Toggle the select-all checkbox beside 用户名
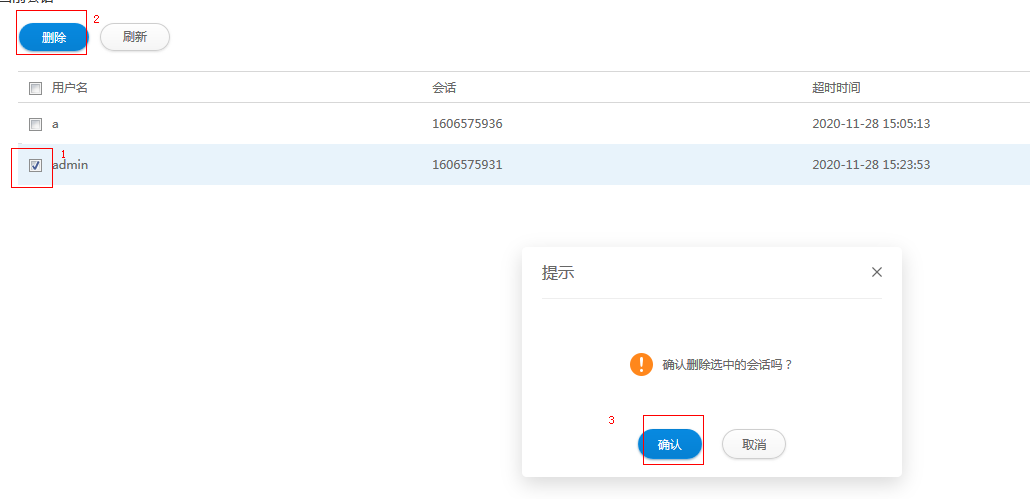1030x499 pixels. [x=35, y=89]
